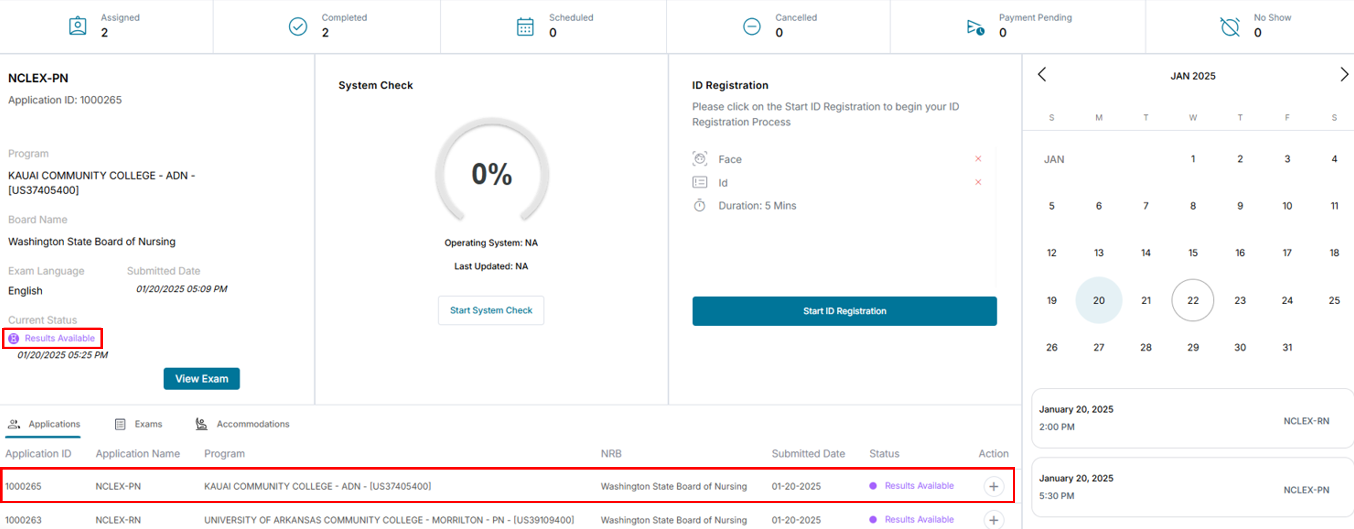
Task: Go to the next calendar month
Action: coord(1344,74)
